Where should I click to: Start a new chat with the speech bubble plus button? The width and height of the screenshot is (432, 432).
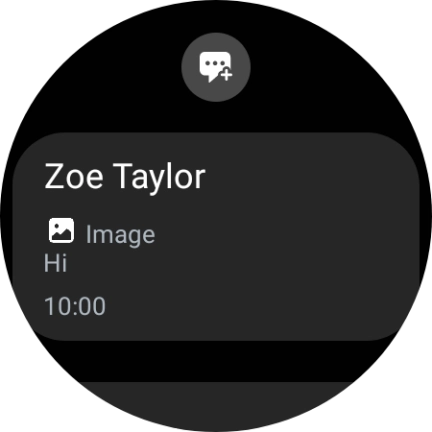[x=216, y=67]
